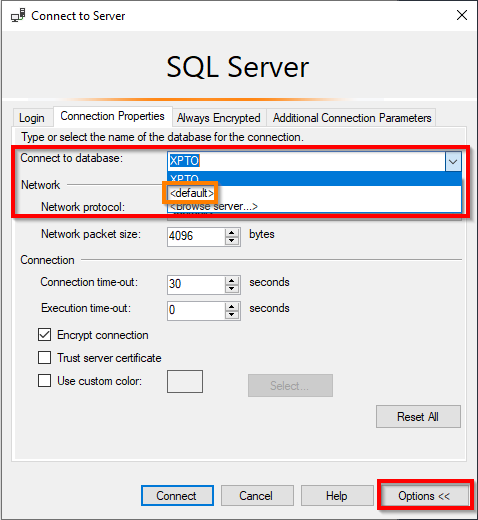Click the Connect button

click(177, 496)
